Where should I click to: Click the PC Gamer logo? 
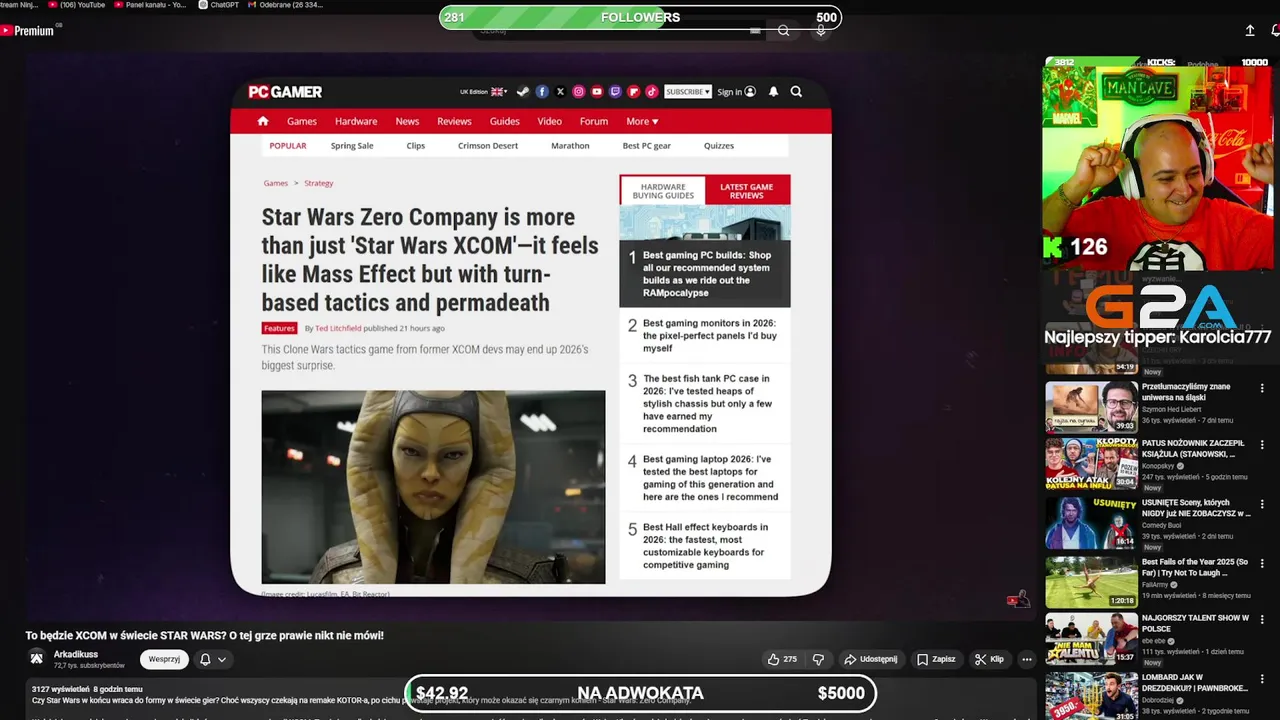pyautogui.click(x=285, y=91)
